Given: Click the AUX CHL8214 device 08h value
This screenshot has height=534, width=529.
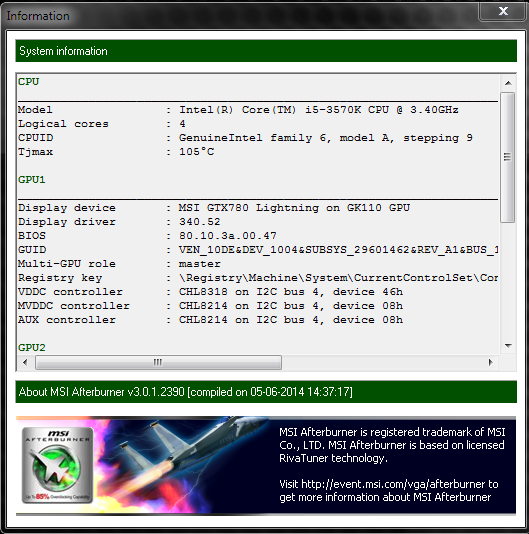Looking at the screenshot, I should 291,319.
